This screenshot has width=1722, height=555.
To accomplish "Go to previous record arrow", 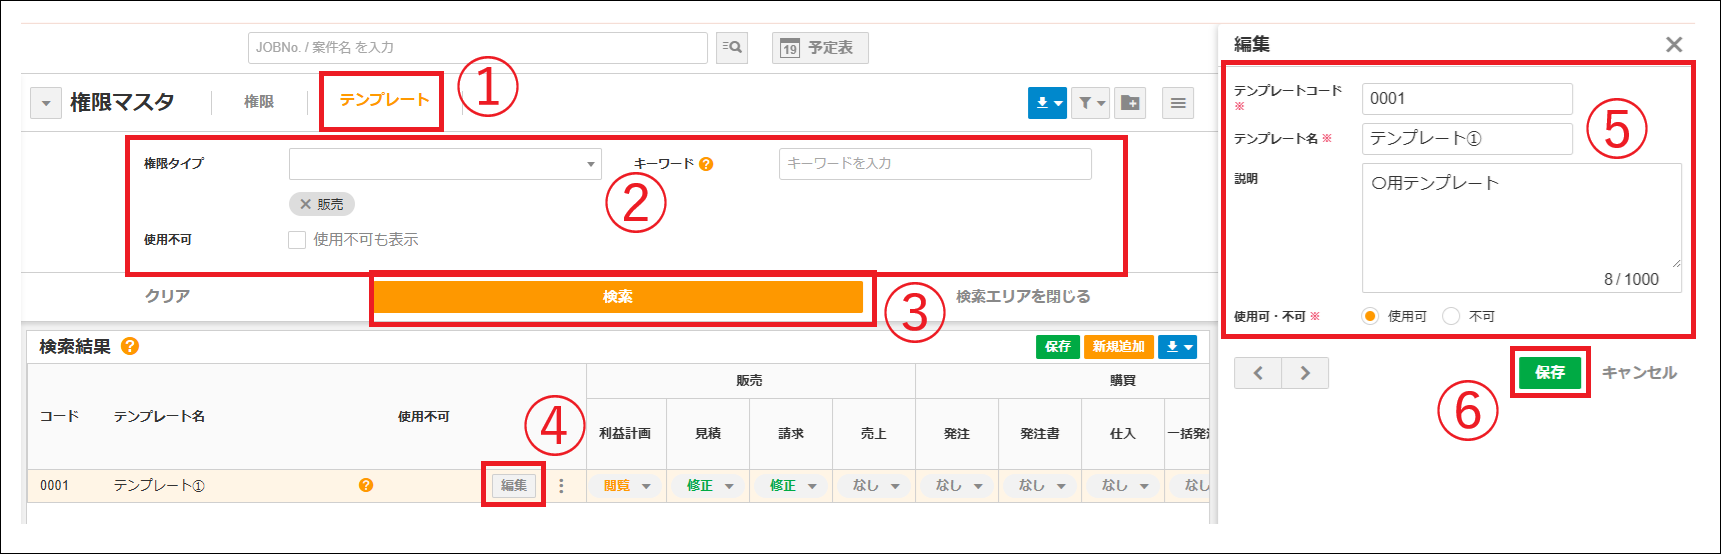I will [1258, 373].
